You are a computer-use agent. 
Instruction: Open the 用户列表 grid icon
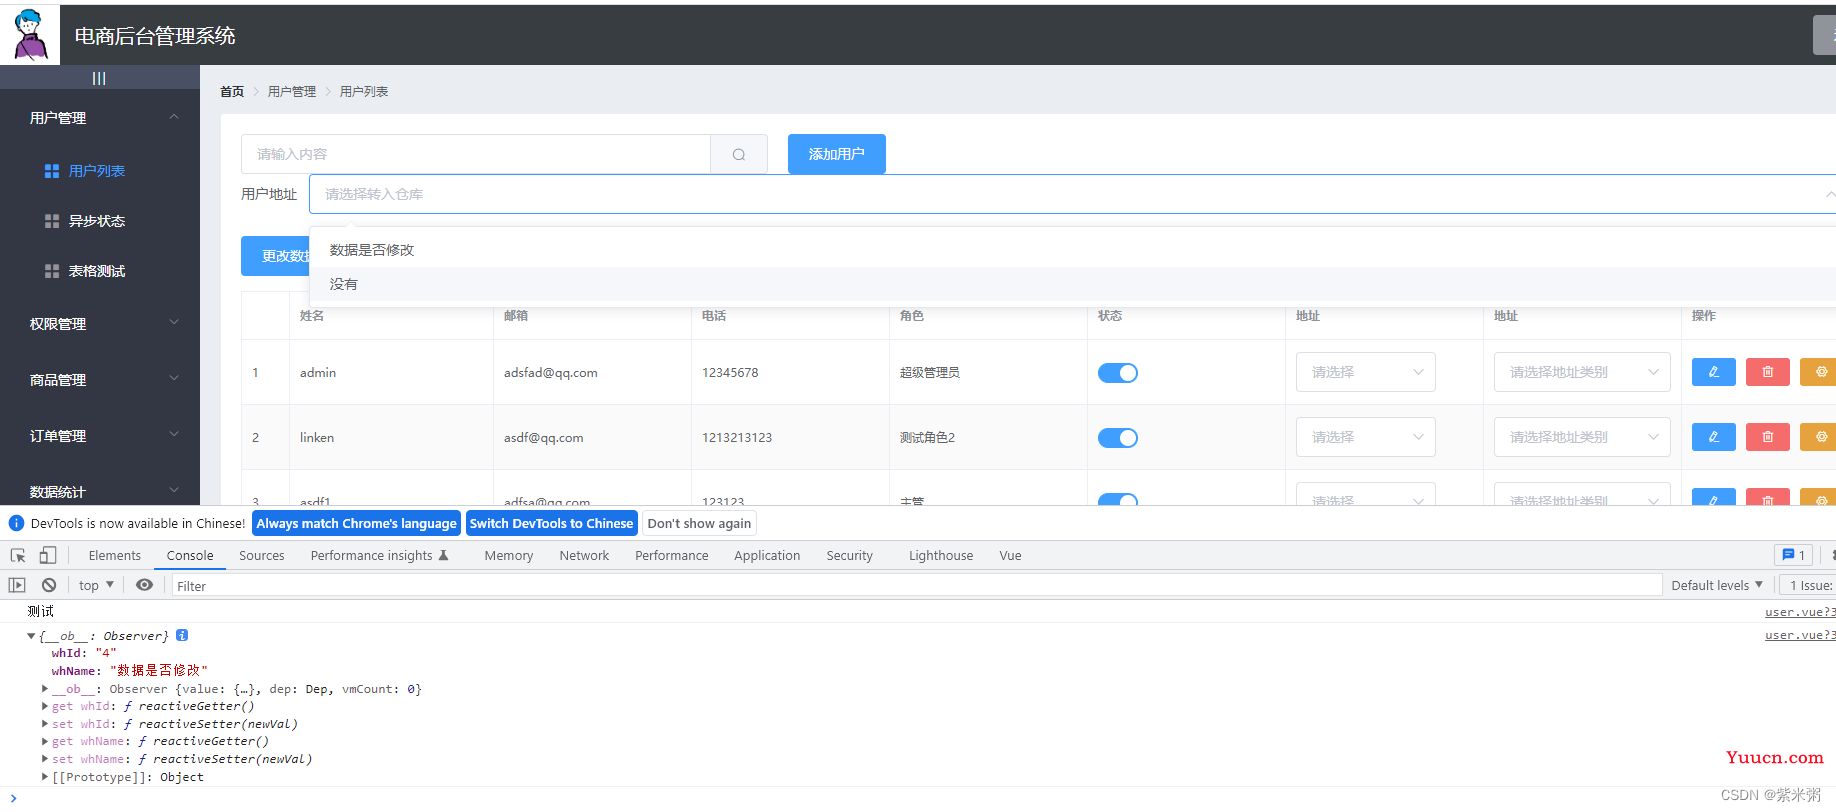(52, 171)
